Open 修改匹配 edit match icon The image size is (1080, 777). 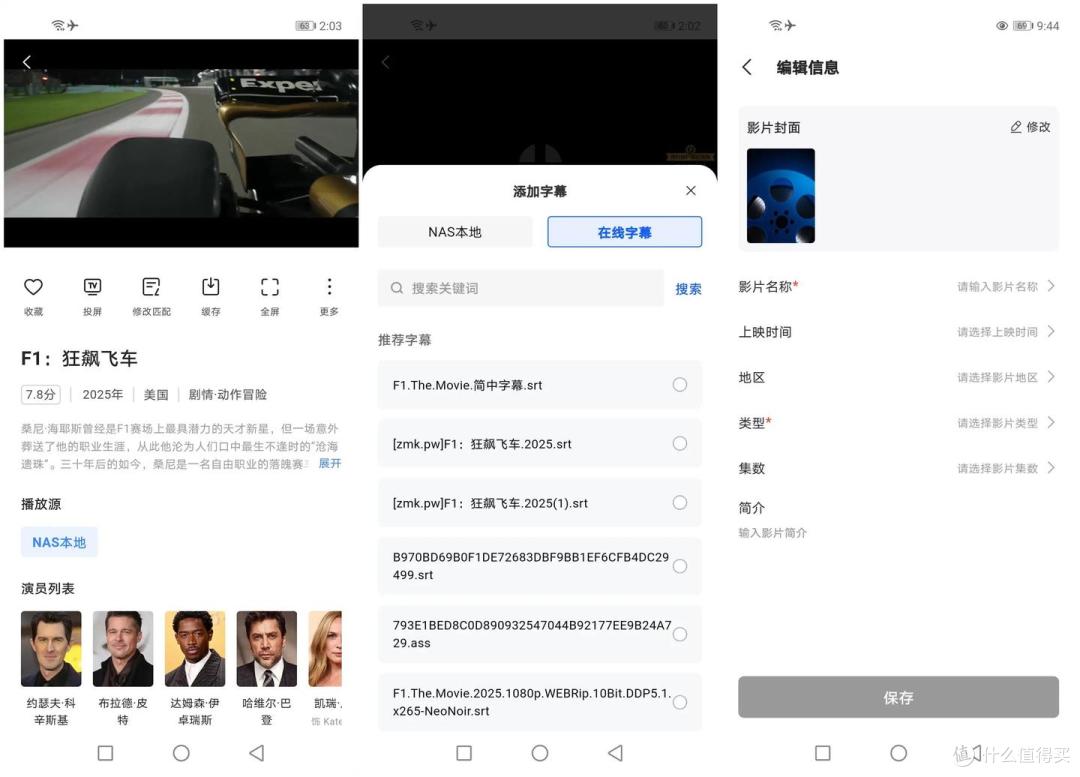[x=152, y=287]
